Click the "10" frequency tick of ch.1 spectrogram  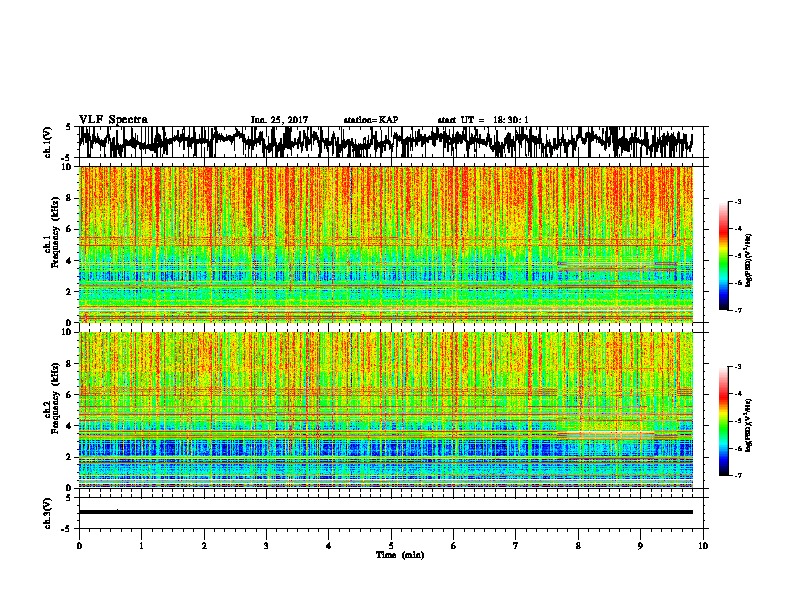67,167
